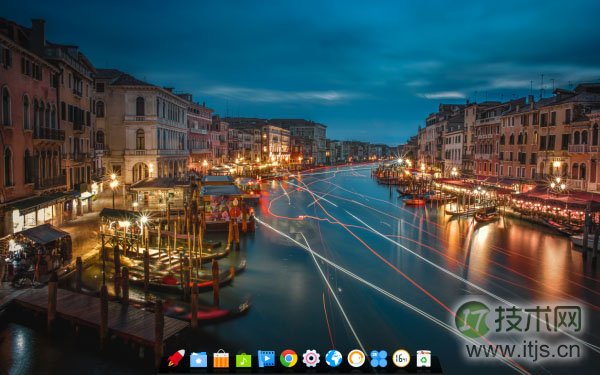Open the blue File Manager folder icon

pos(199,359)
